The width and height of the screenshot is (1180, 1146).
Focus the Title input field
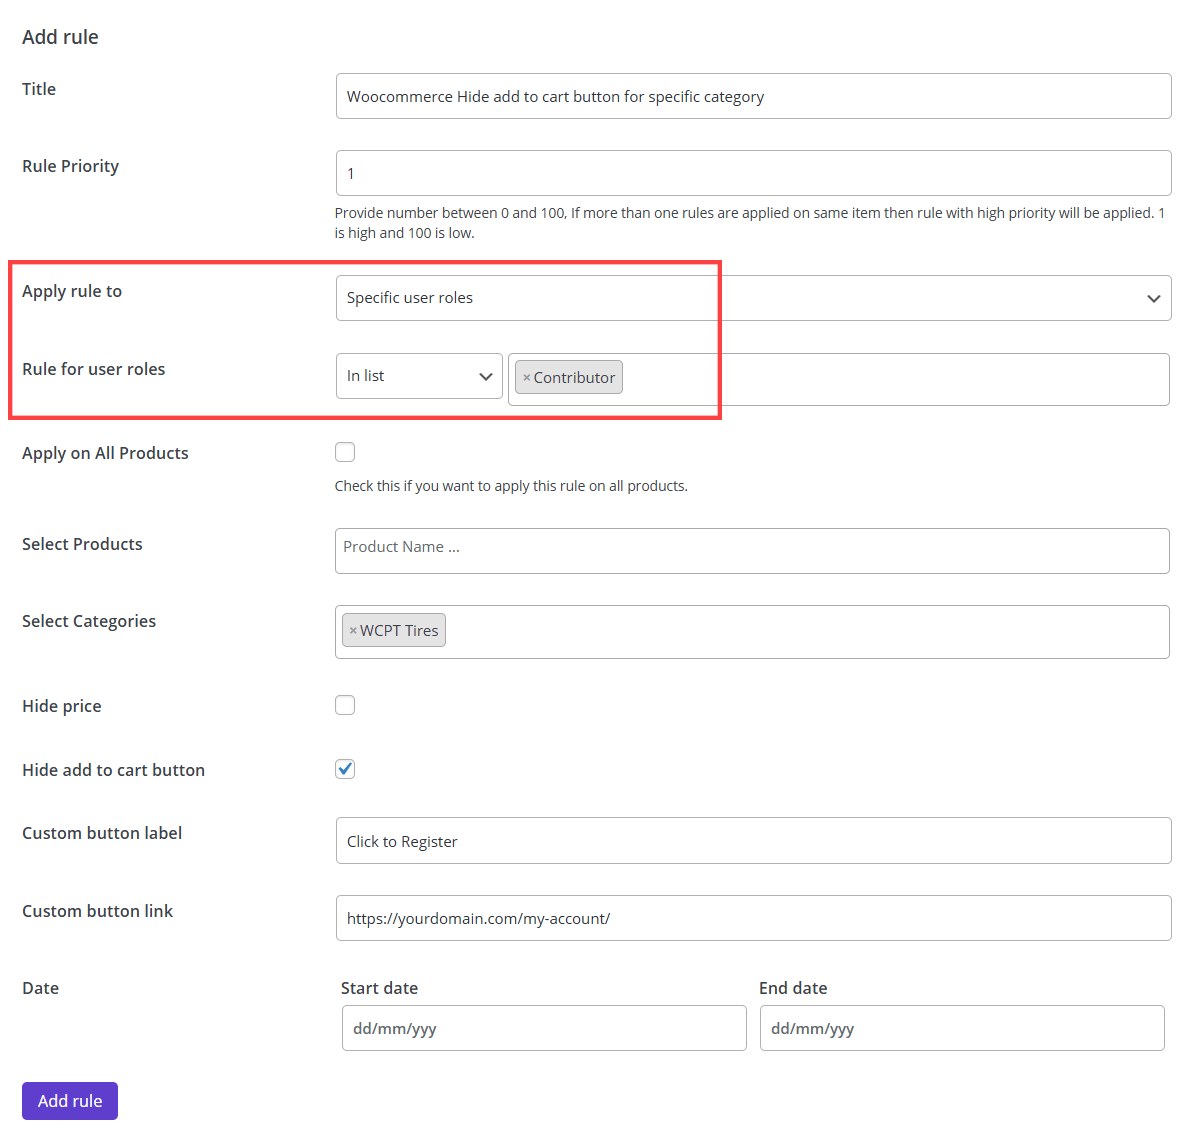753,96
